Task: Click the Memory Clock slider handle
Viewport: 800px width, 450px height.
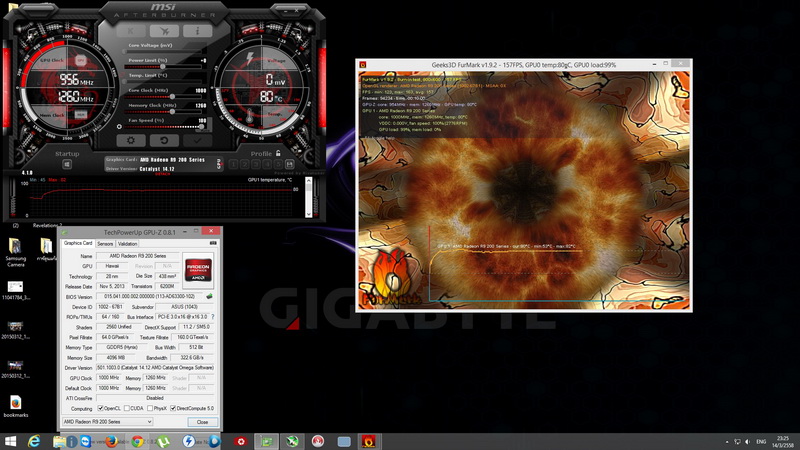Action: click(172, 111)
